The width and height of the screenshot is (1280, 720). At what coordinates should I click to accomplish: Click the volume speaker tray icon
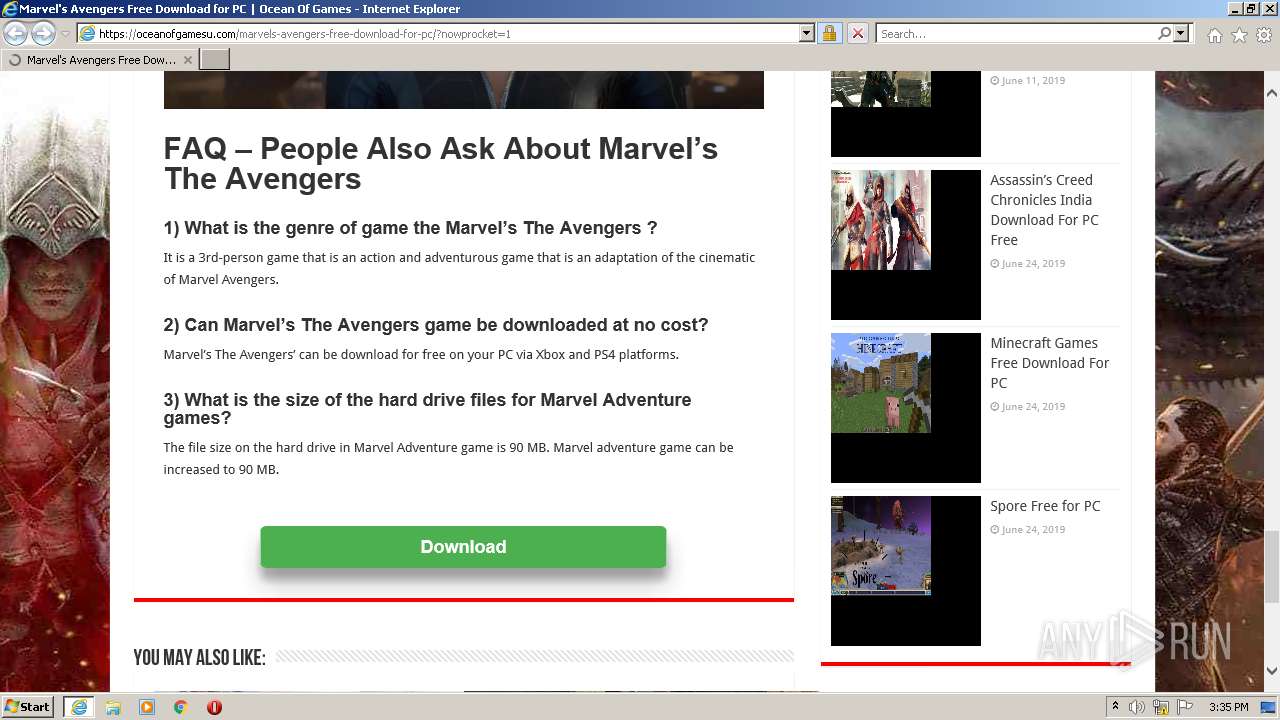coord(1137,707)
